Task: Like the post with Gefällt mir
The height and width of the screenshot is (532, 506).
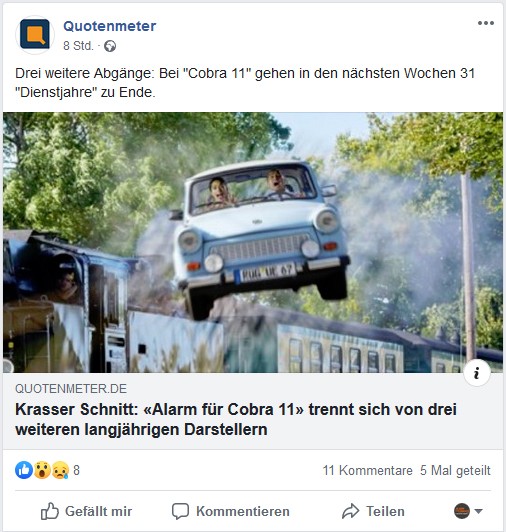Action: point(87,511)
